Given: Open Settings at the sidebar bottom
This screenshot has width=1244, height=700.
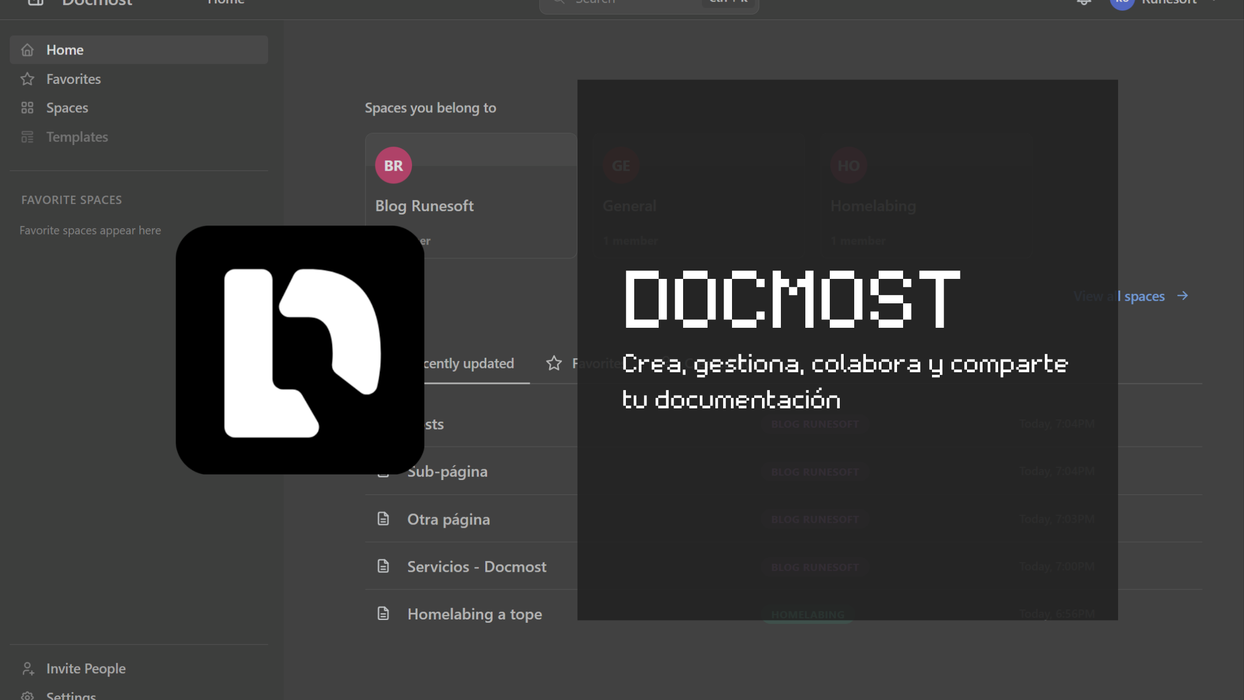Looking at the screenshot, I should (x=71, y=694).
